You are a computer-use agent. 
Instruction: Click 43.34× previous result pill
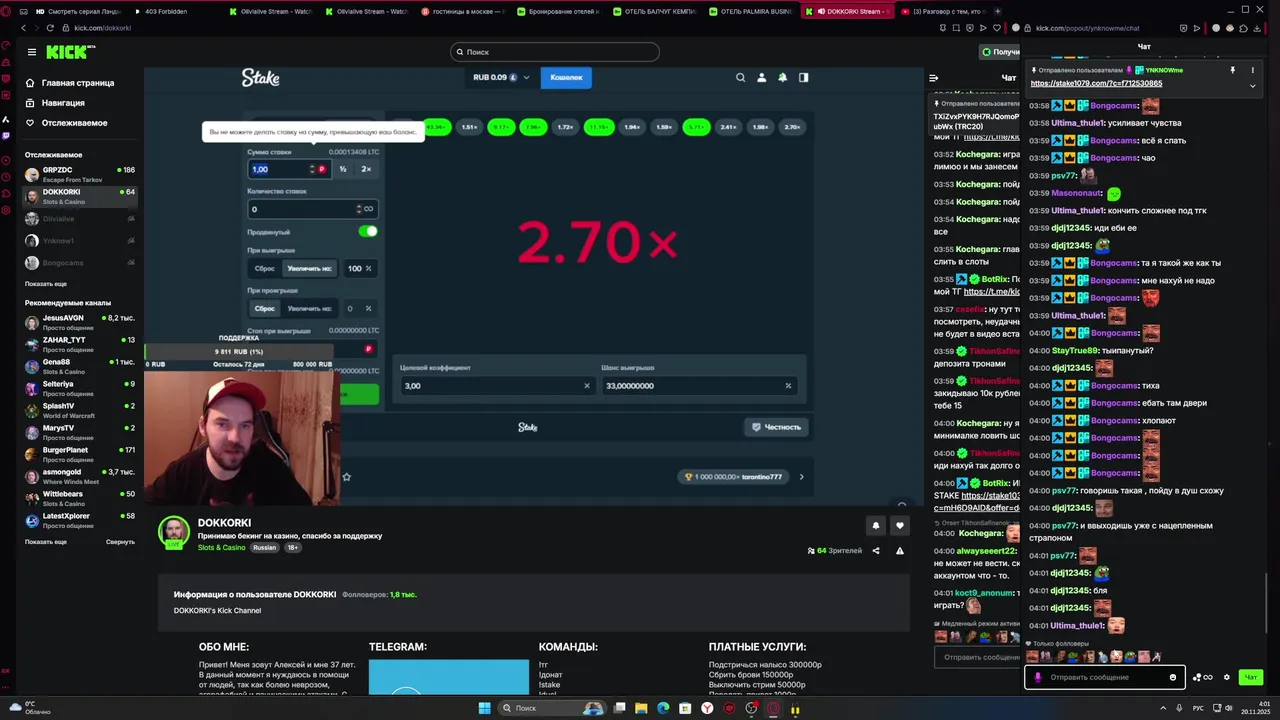click(436, 127)
